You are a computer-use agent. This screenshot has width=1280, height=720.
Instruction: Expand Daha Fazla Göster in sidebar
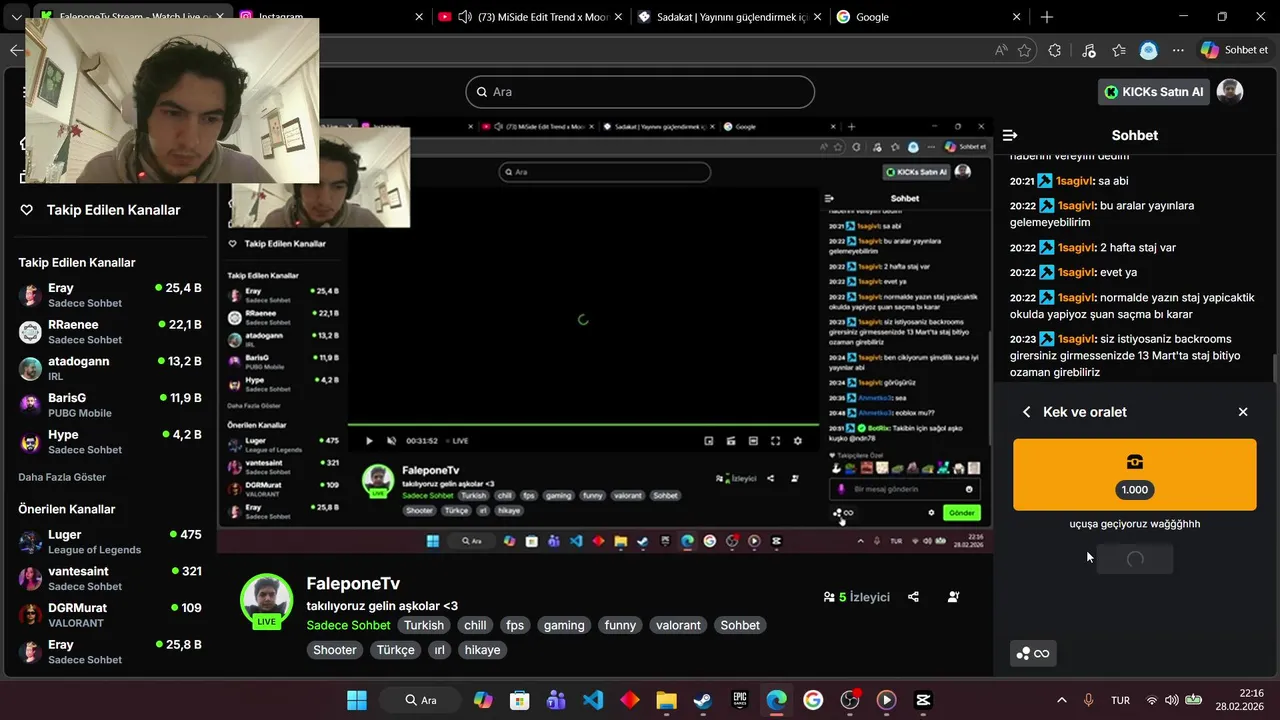[62, 477]
